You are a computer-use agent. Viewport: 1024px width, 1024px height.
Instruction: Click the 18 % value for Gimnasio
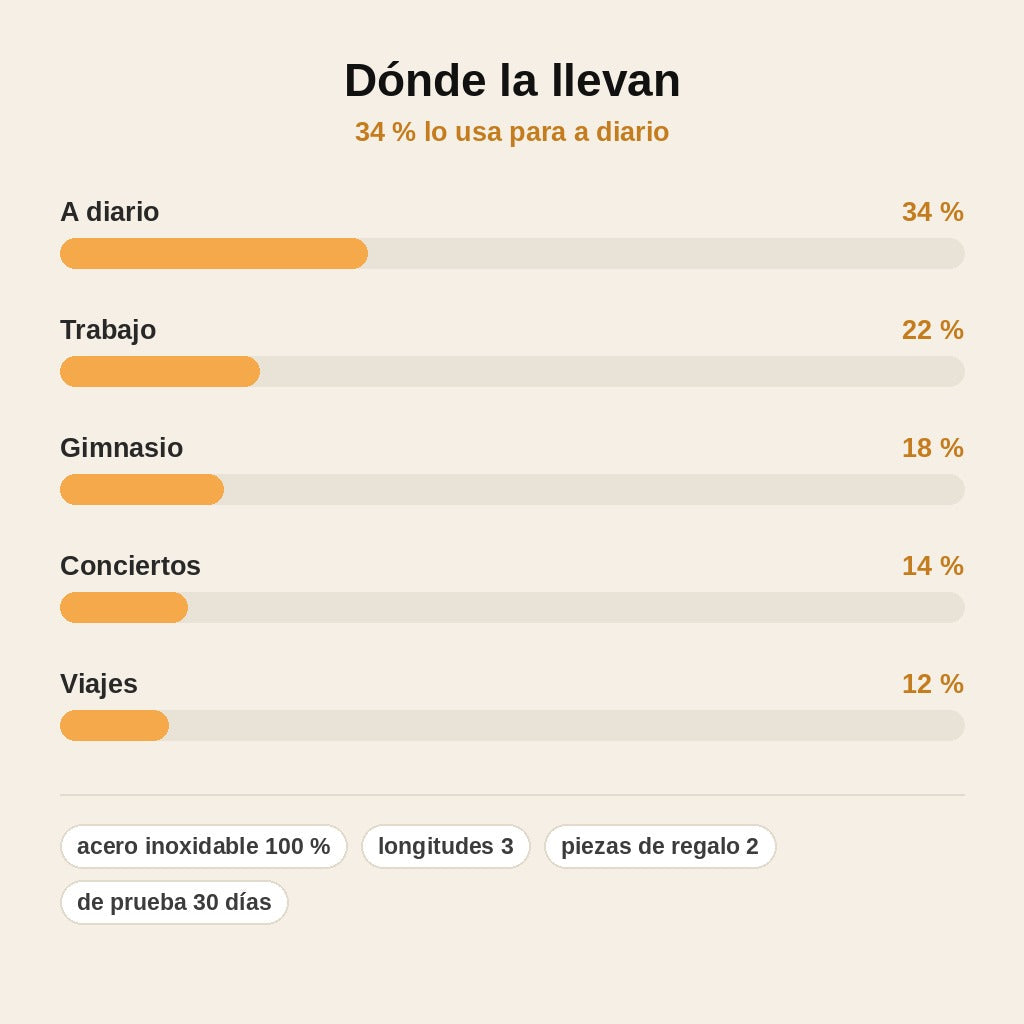coord(933,448)
